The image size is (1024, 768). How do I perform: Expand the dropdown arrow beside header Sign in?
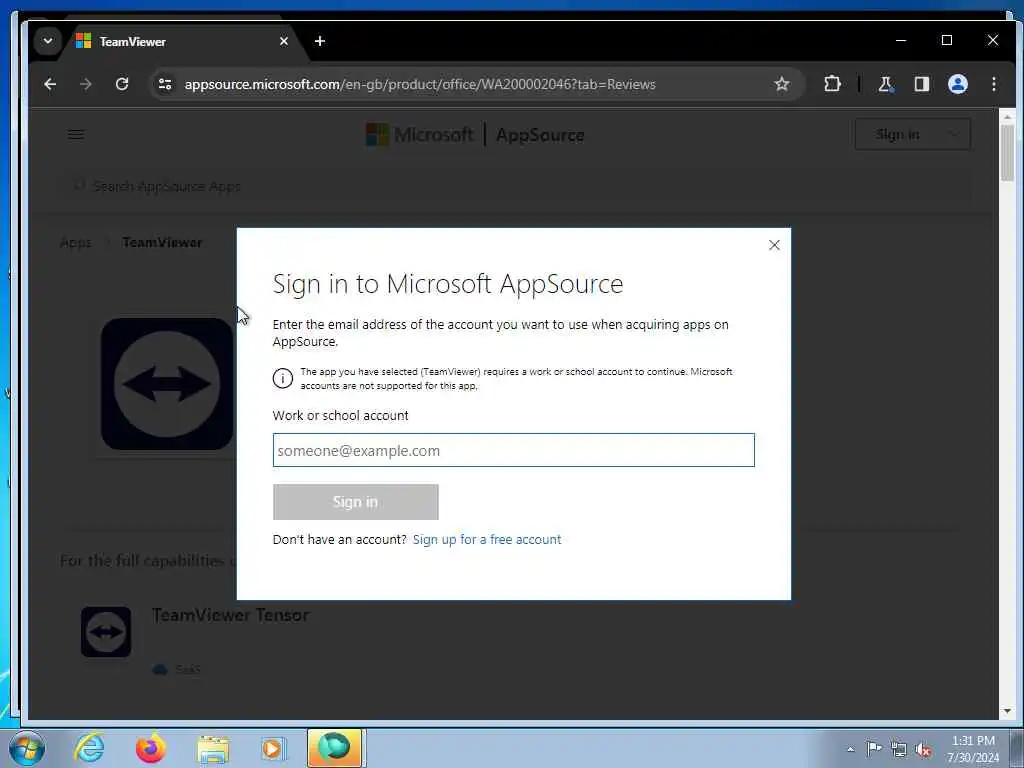tap(954, 135)
